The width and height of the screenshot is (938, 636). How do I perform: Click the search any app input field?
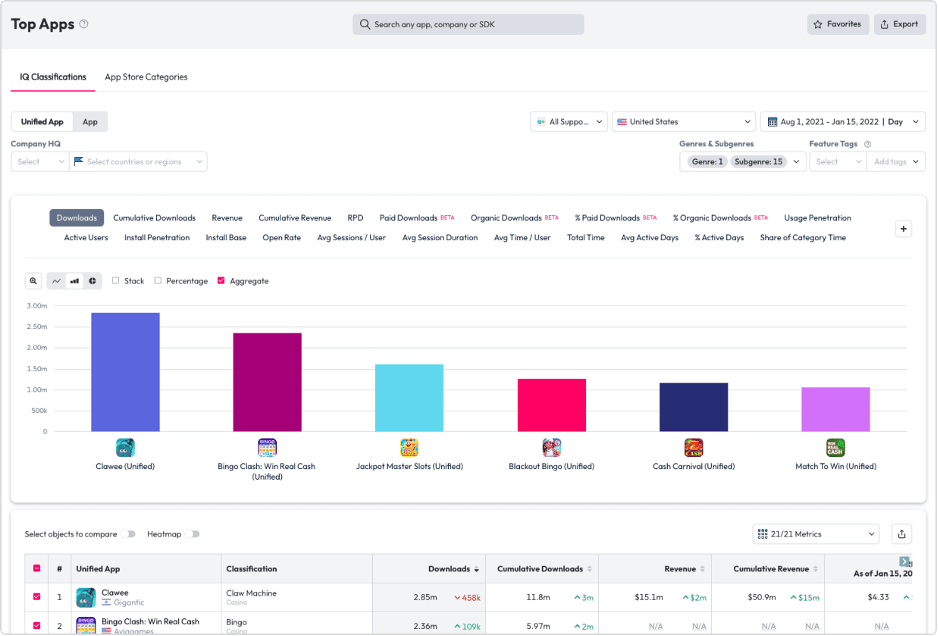pos(468,25)
